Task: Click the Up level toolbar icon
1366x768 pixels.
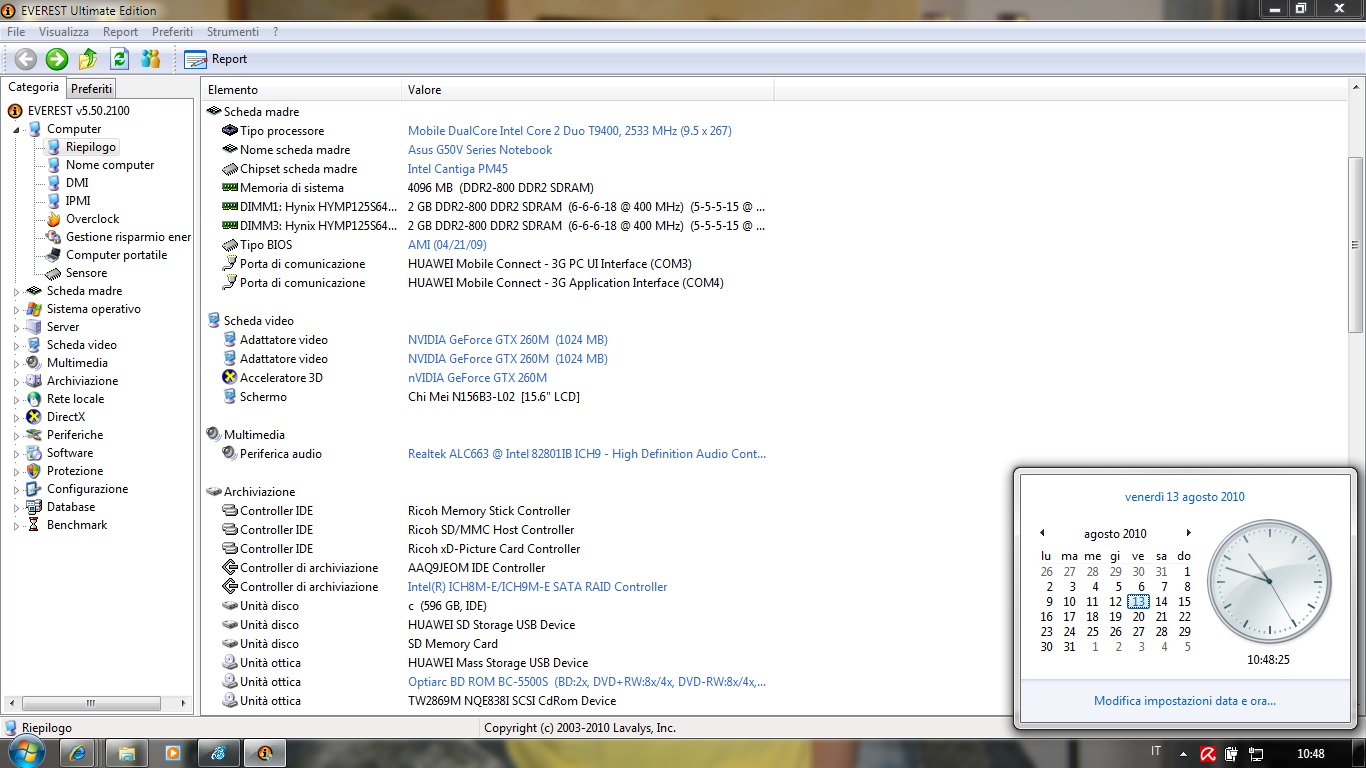Action: (88, 59)
